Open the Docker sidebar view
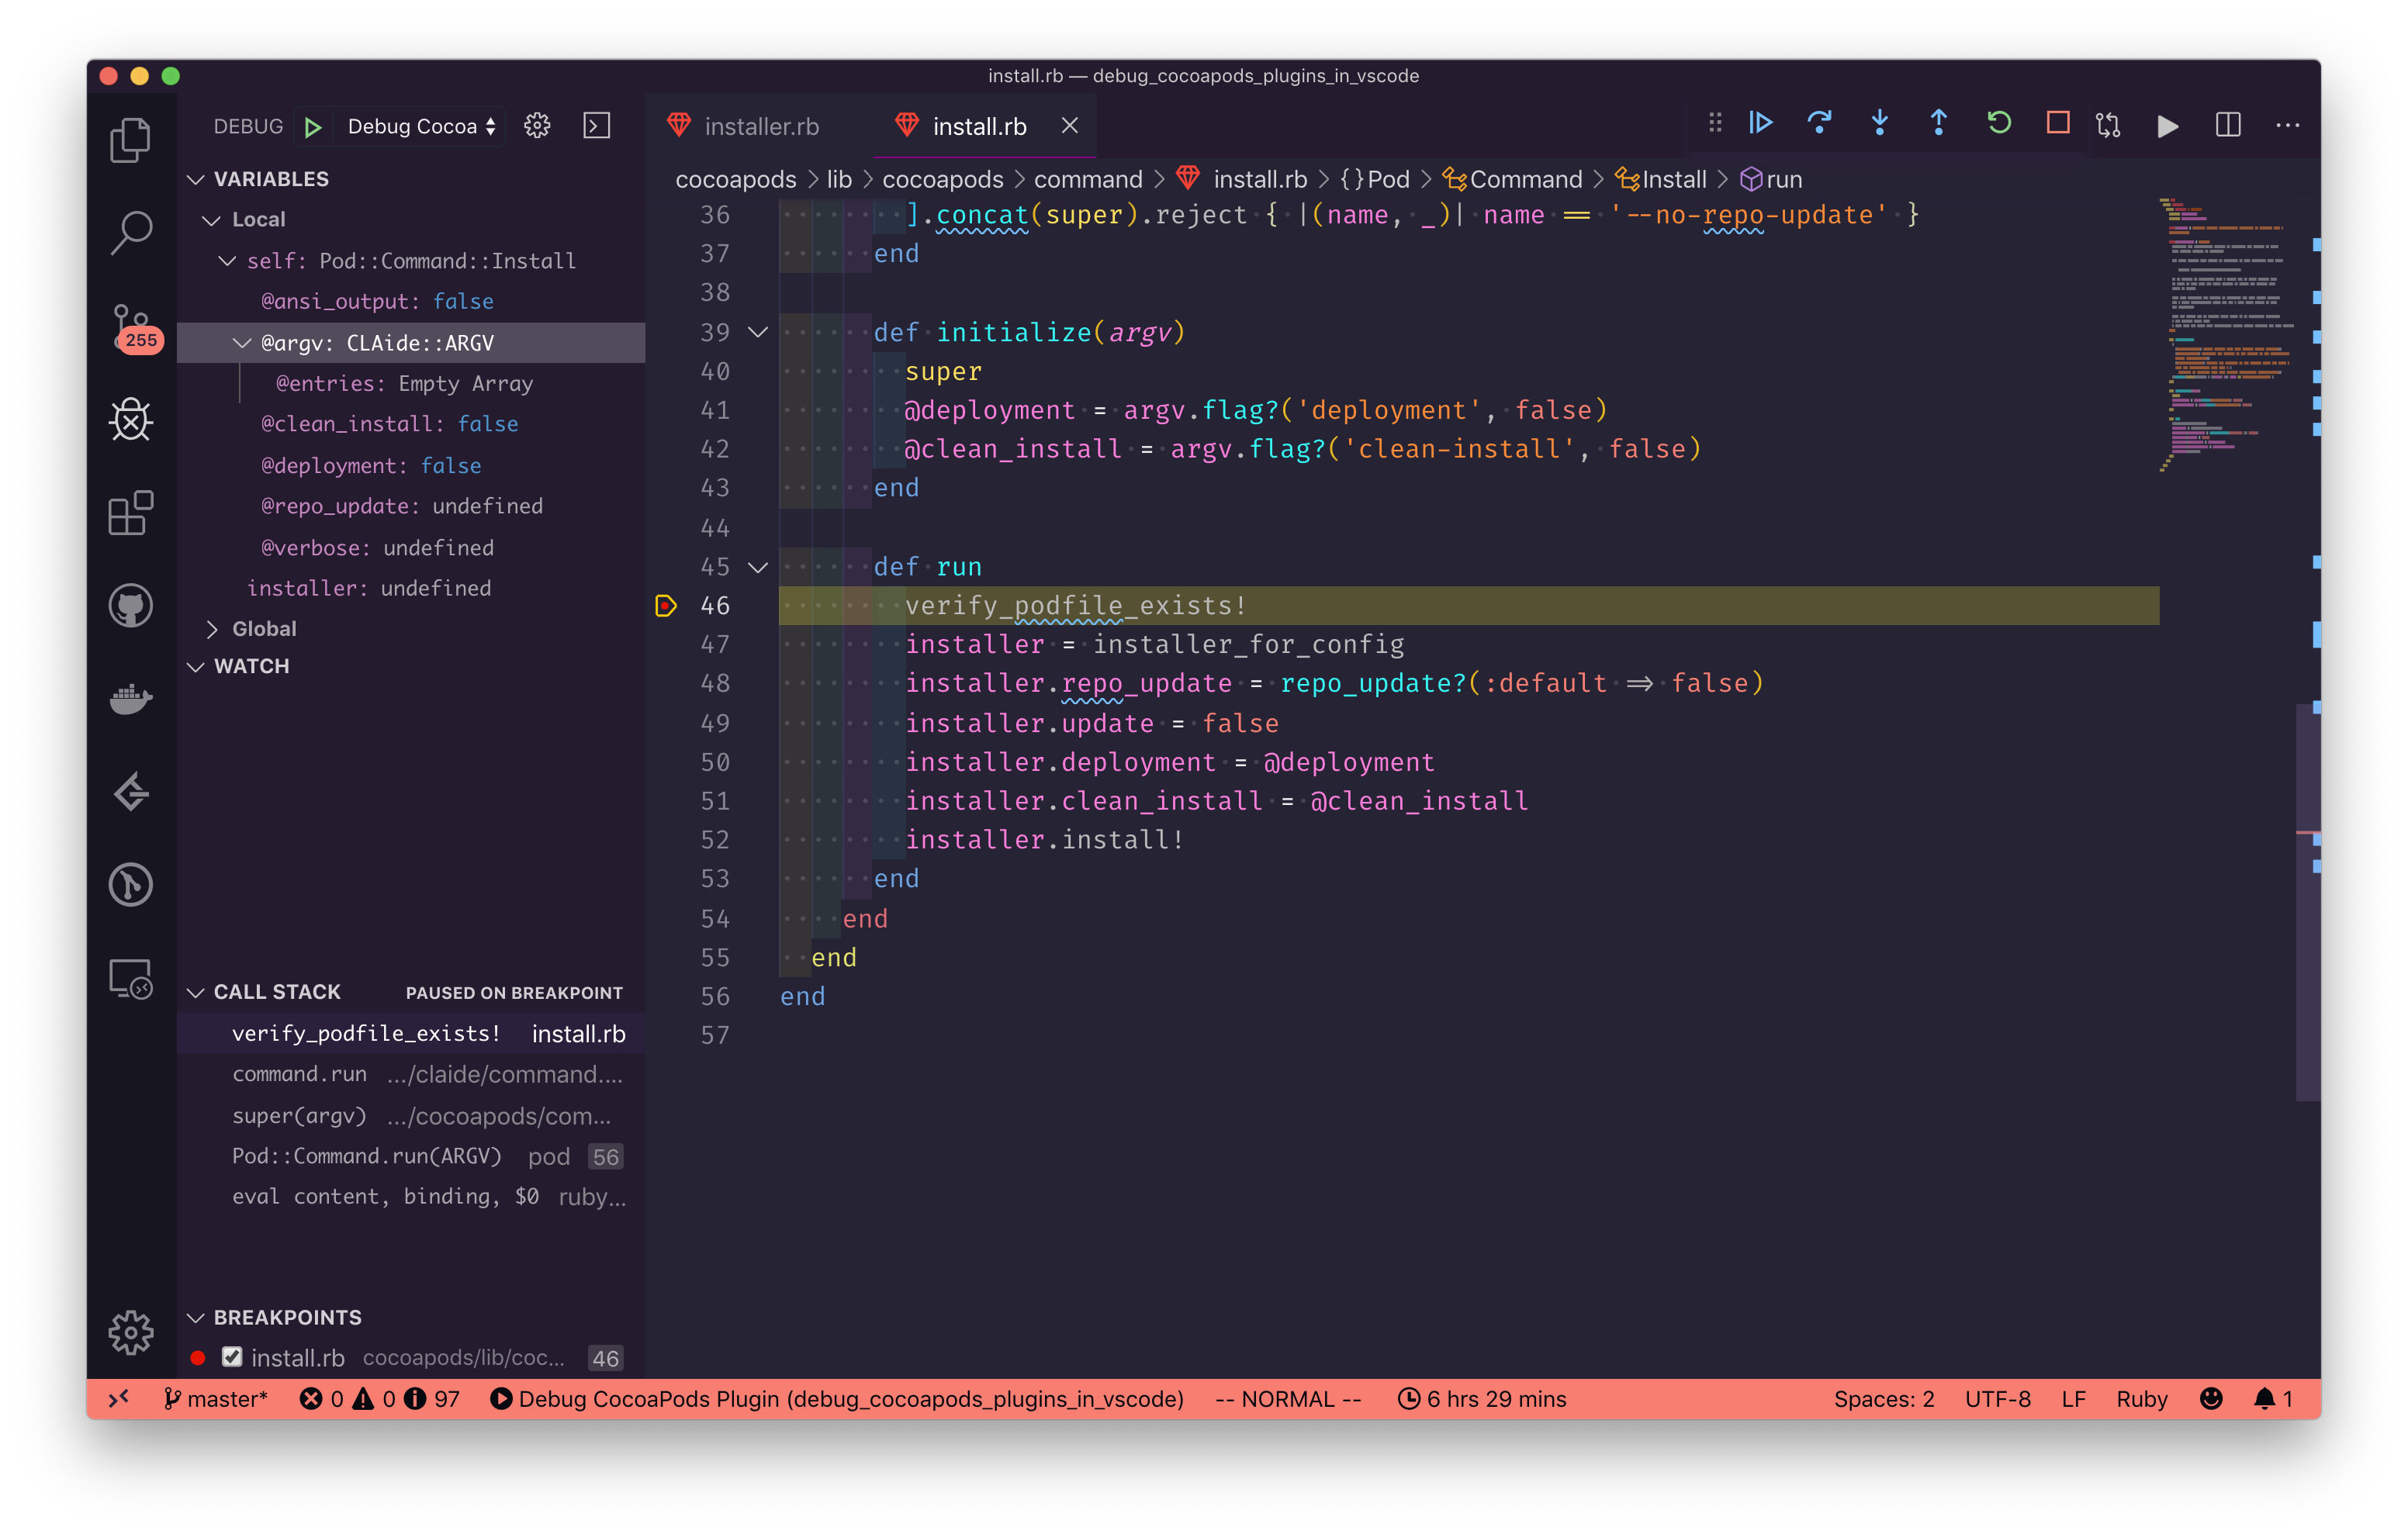This screenshot has height=1534, width=2408. click(131, 699)
